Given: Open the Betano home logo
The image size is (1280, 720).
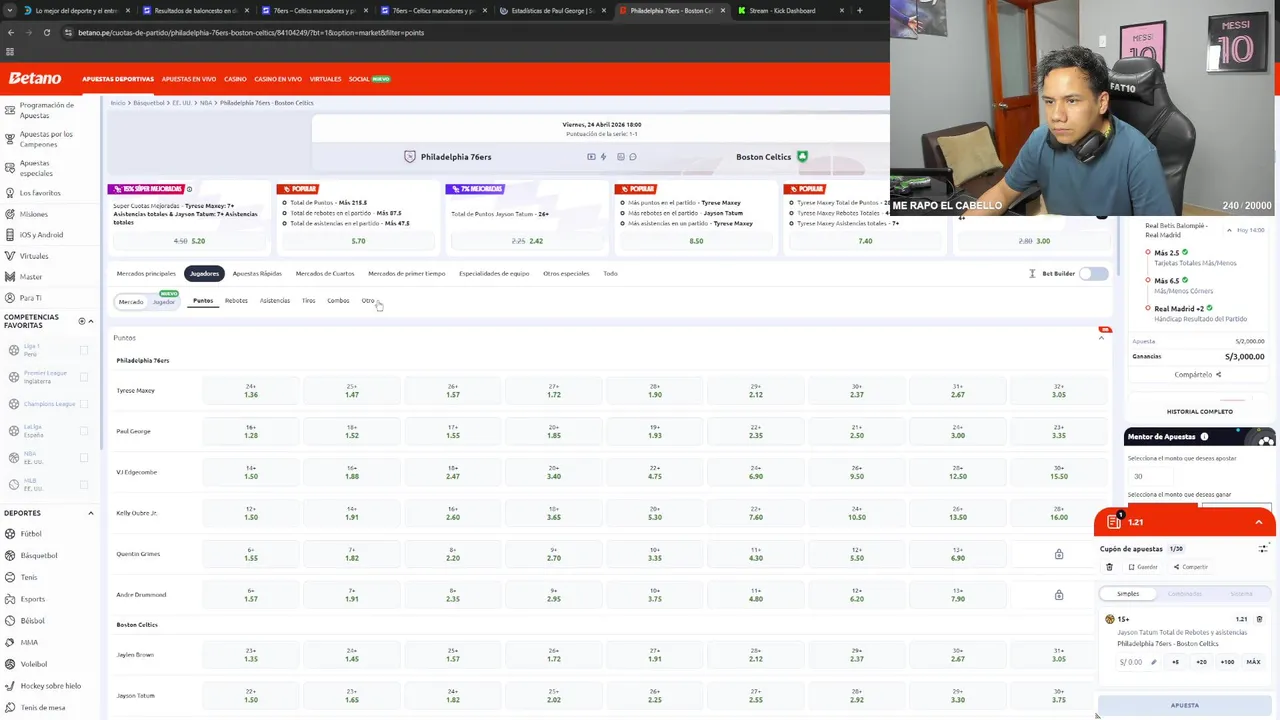Looking at the screenshot, I should [35, 78].
